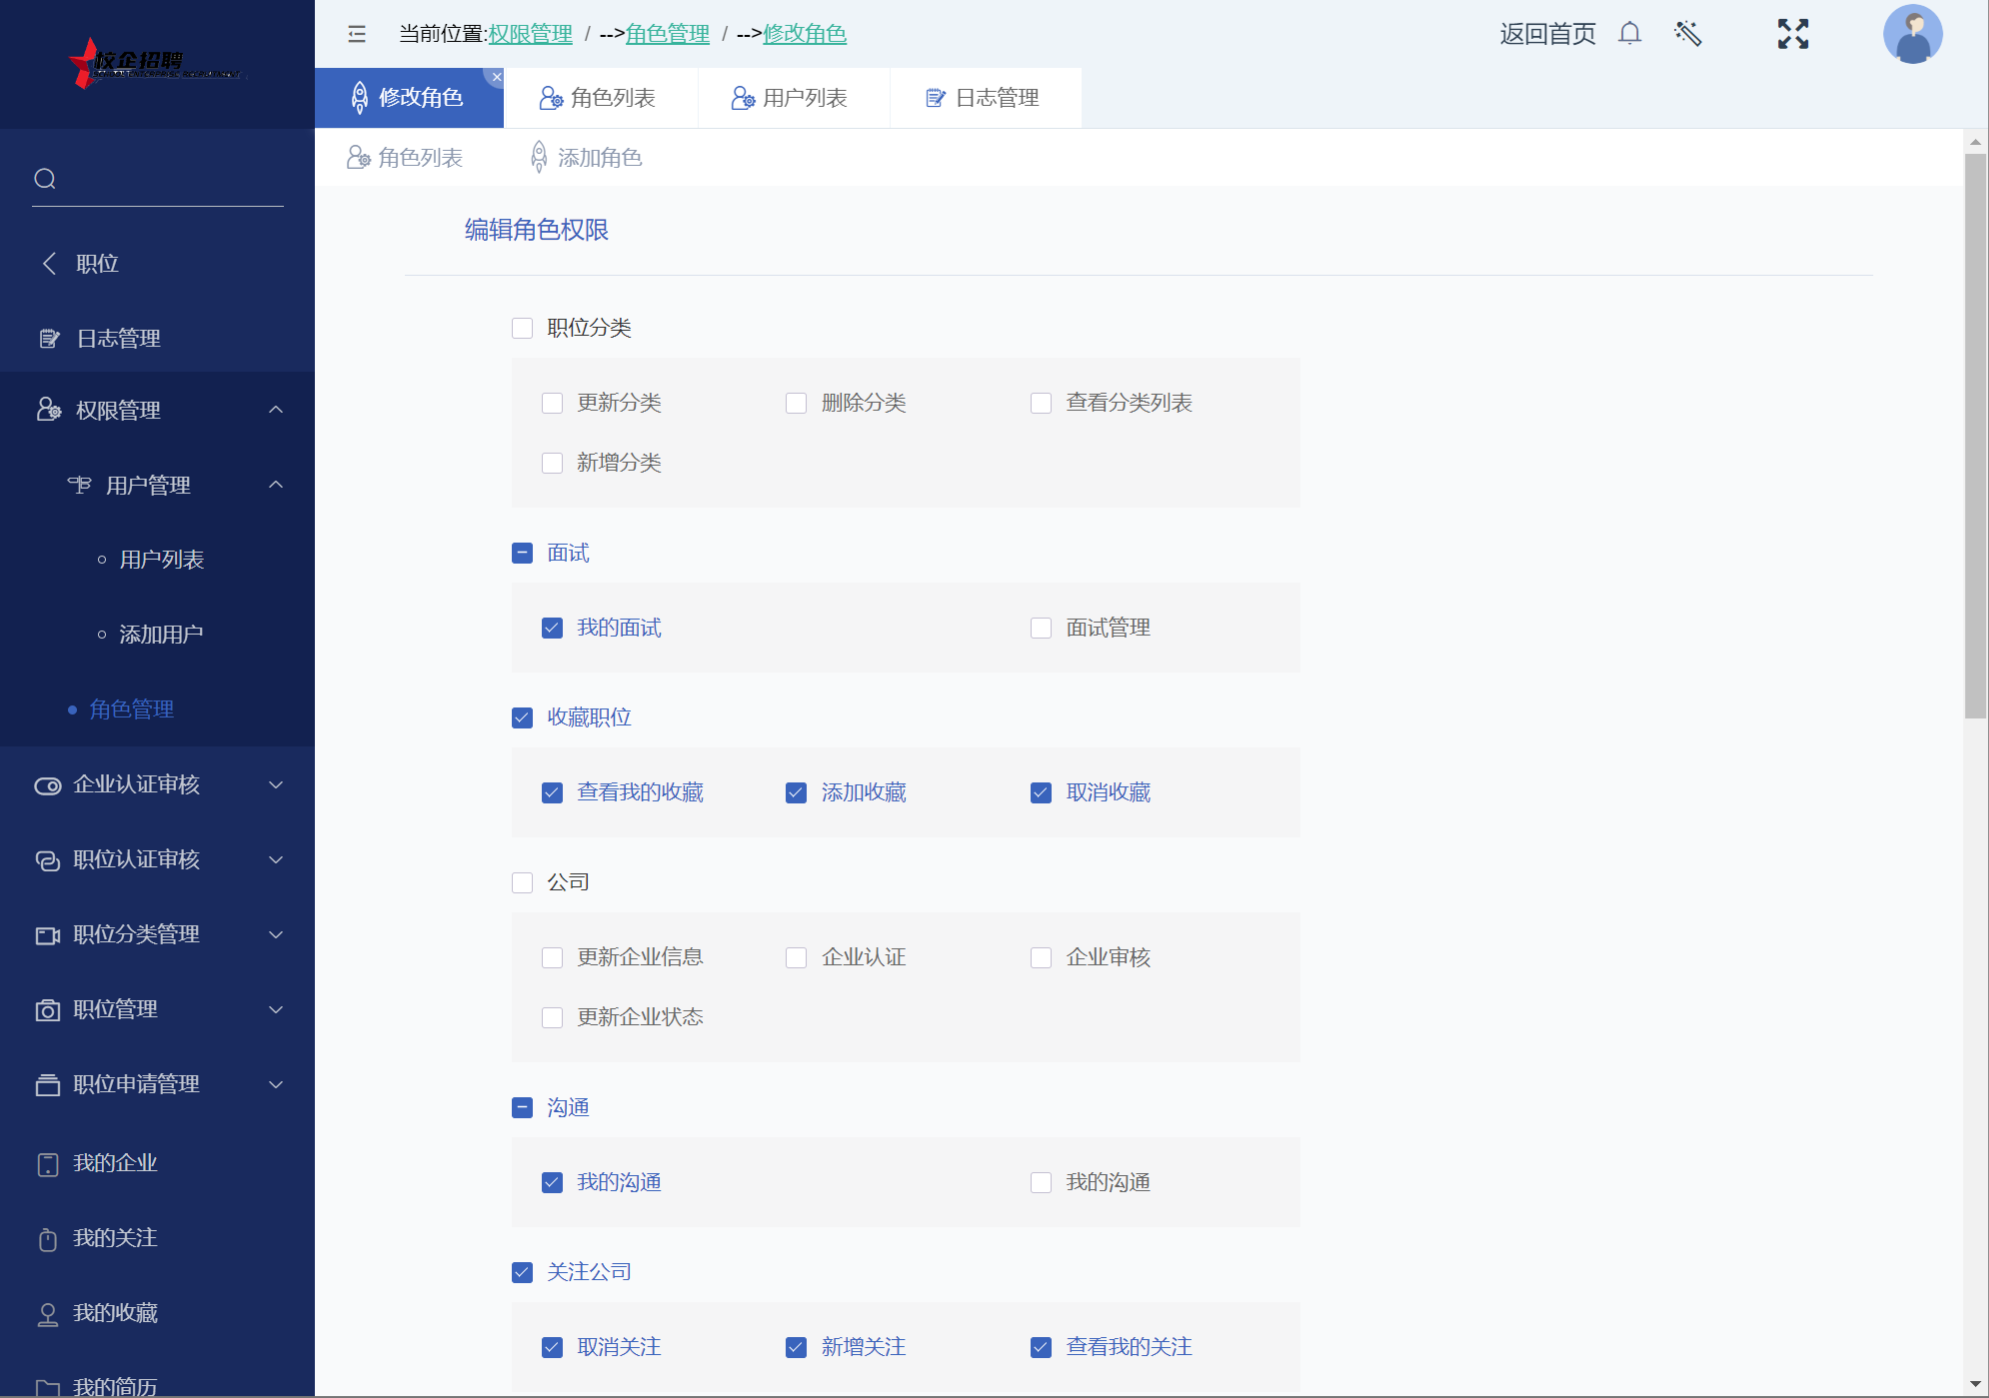Uncheck the 我的面试 checkbox

click(x=552, y=628)
